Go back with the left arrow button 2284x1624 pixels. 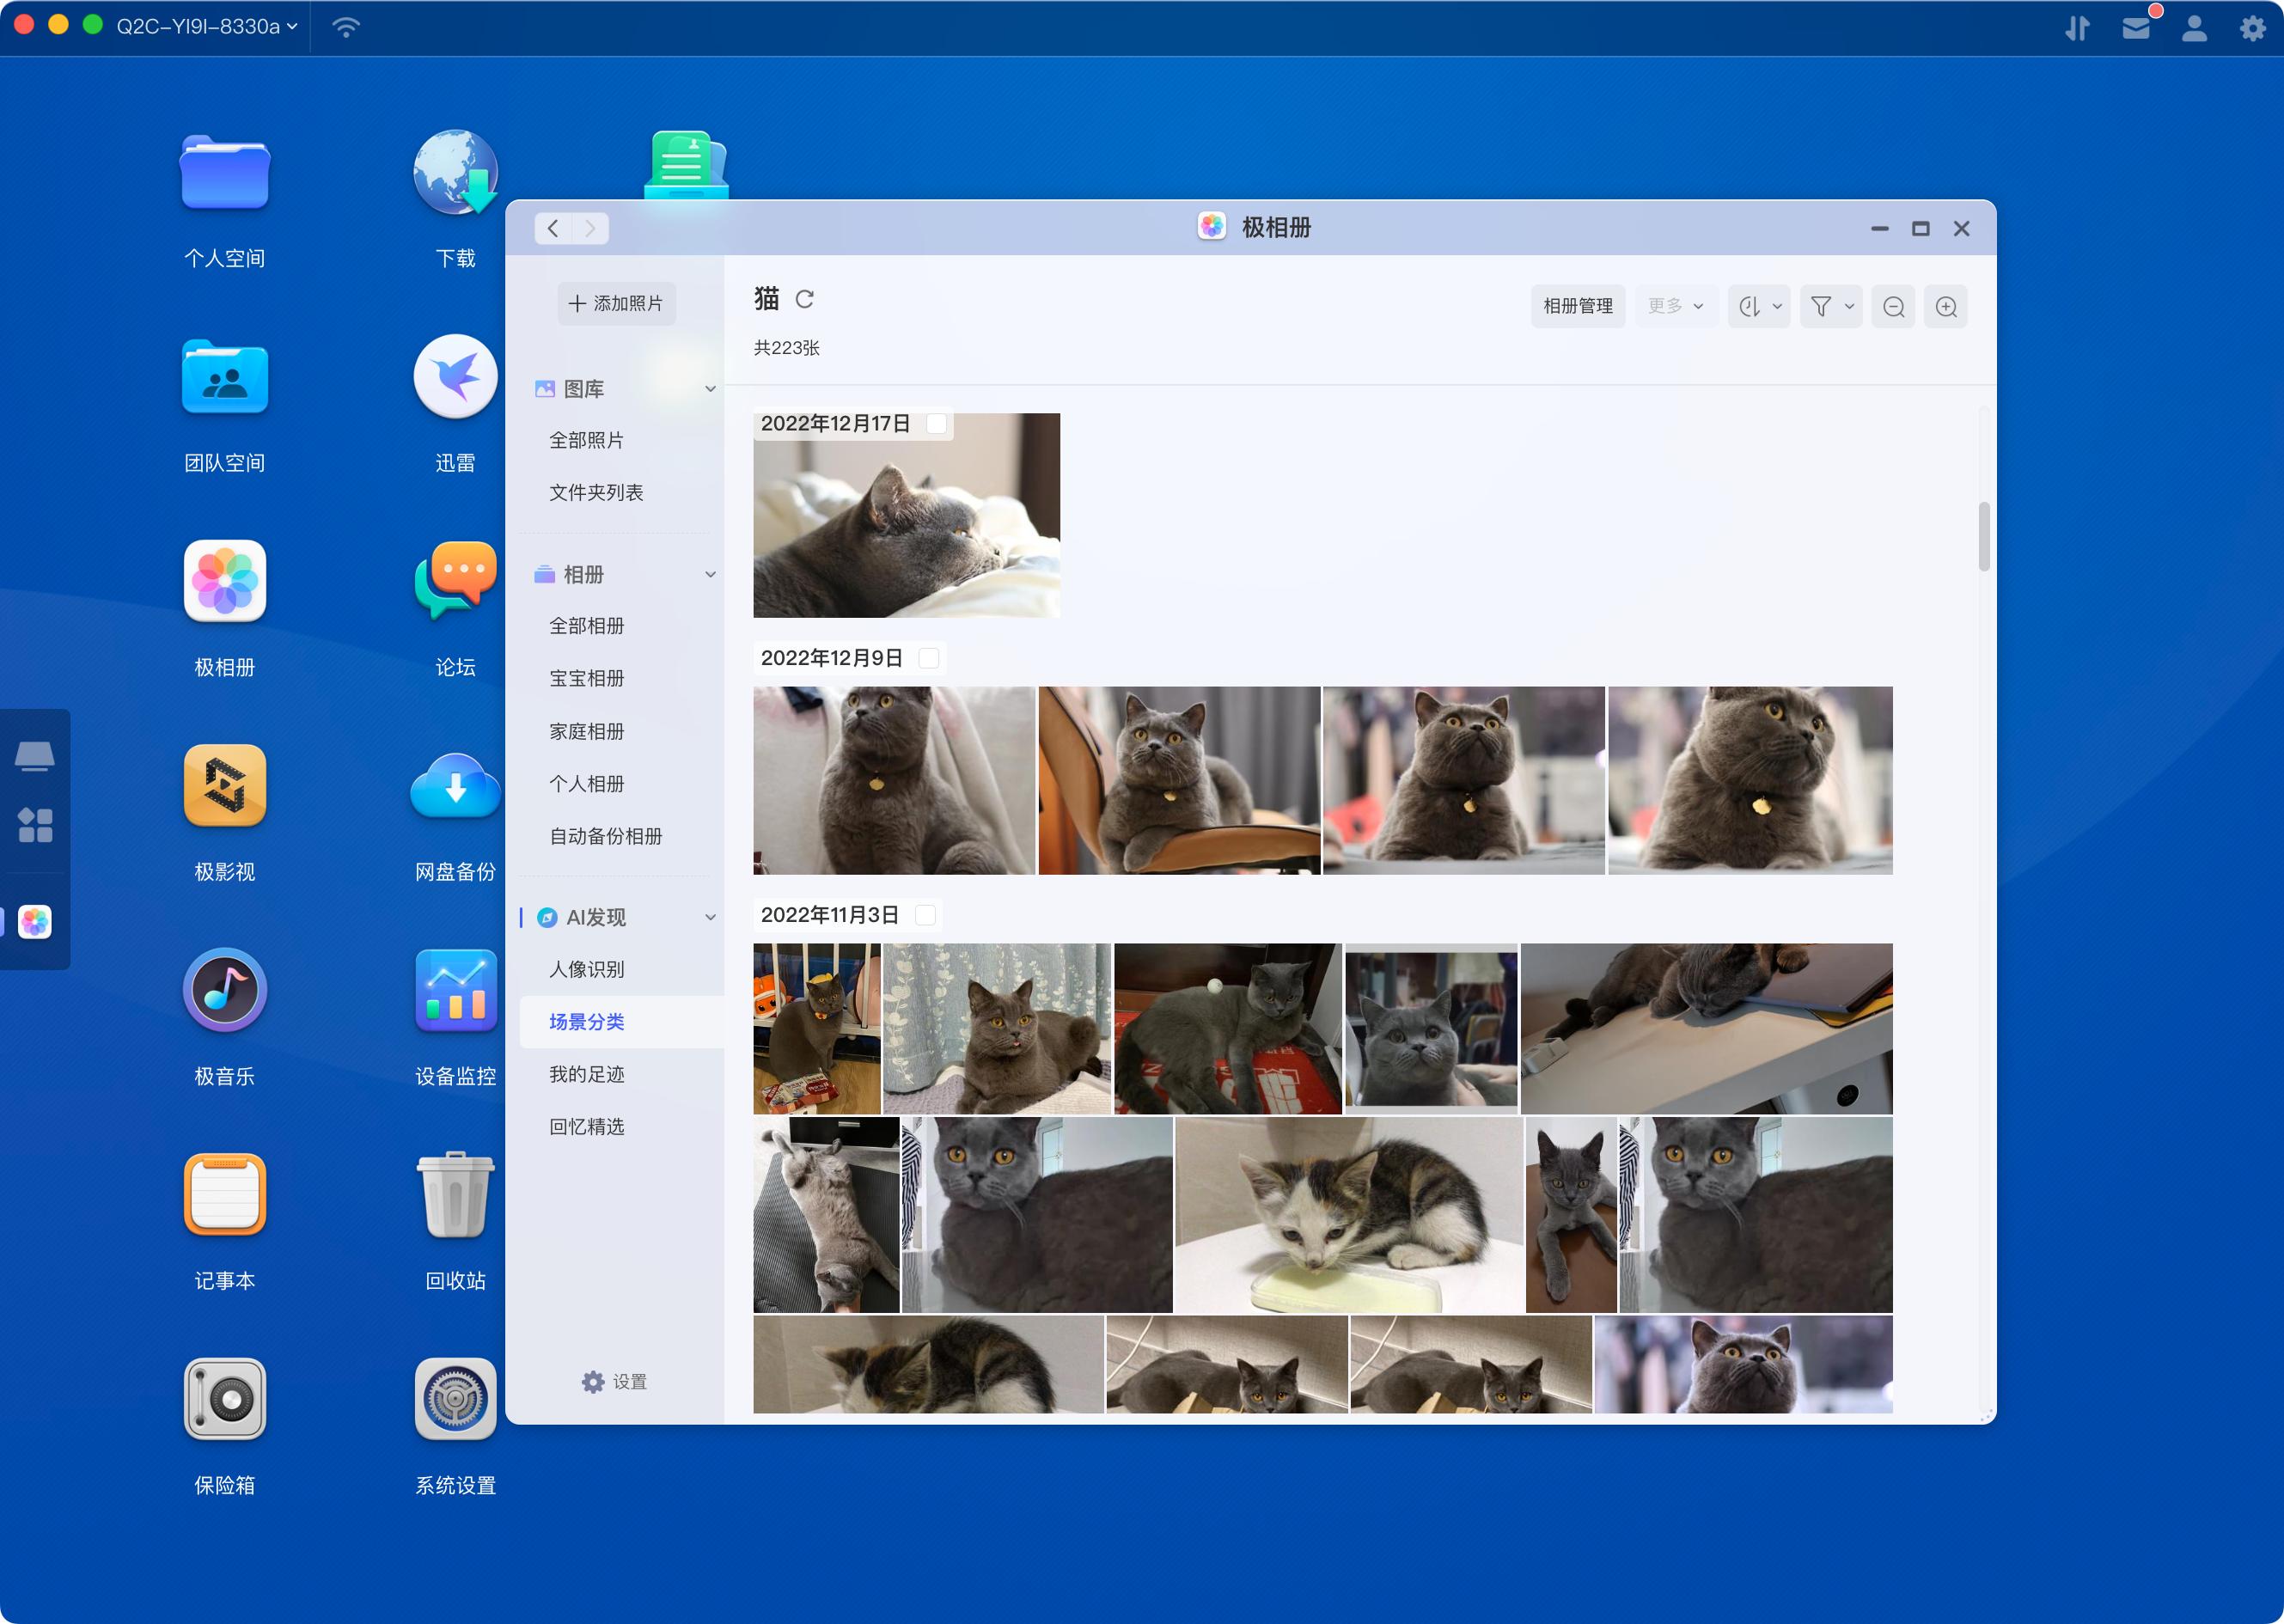click(553, 229)
